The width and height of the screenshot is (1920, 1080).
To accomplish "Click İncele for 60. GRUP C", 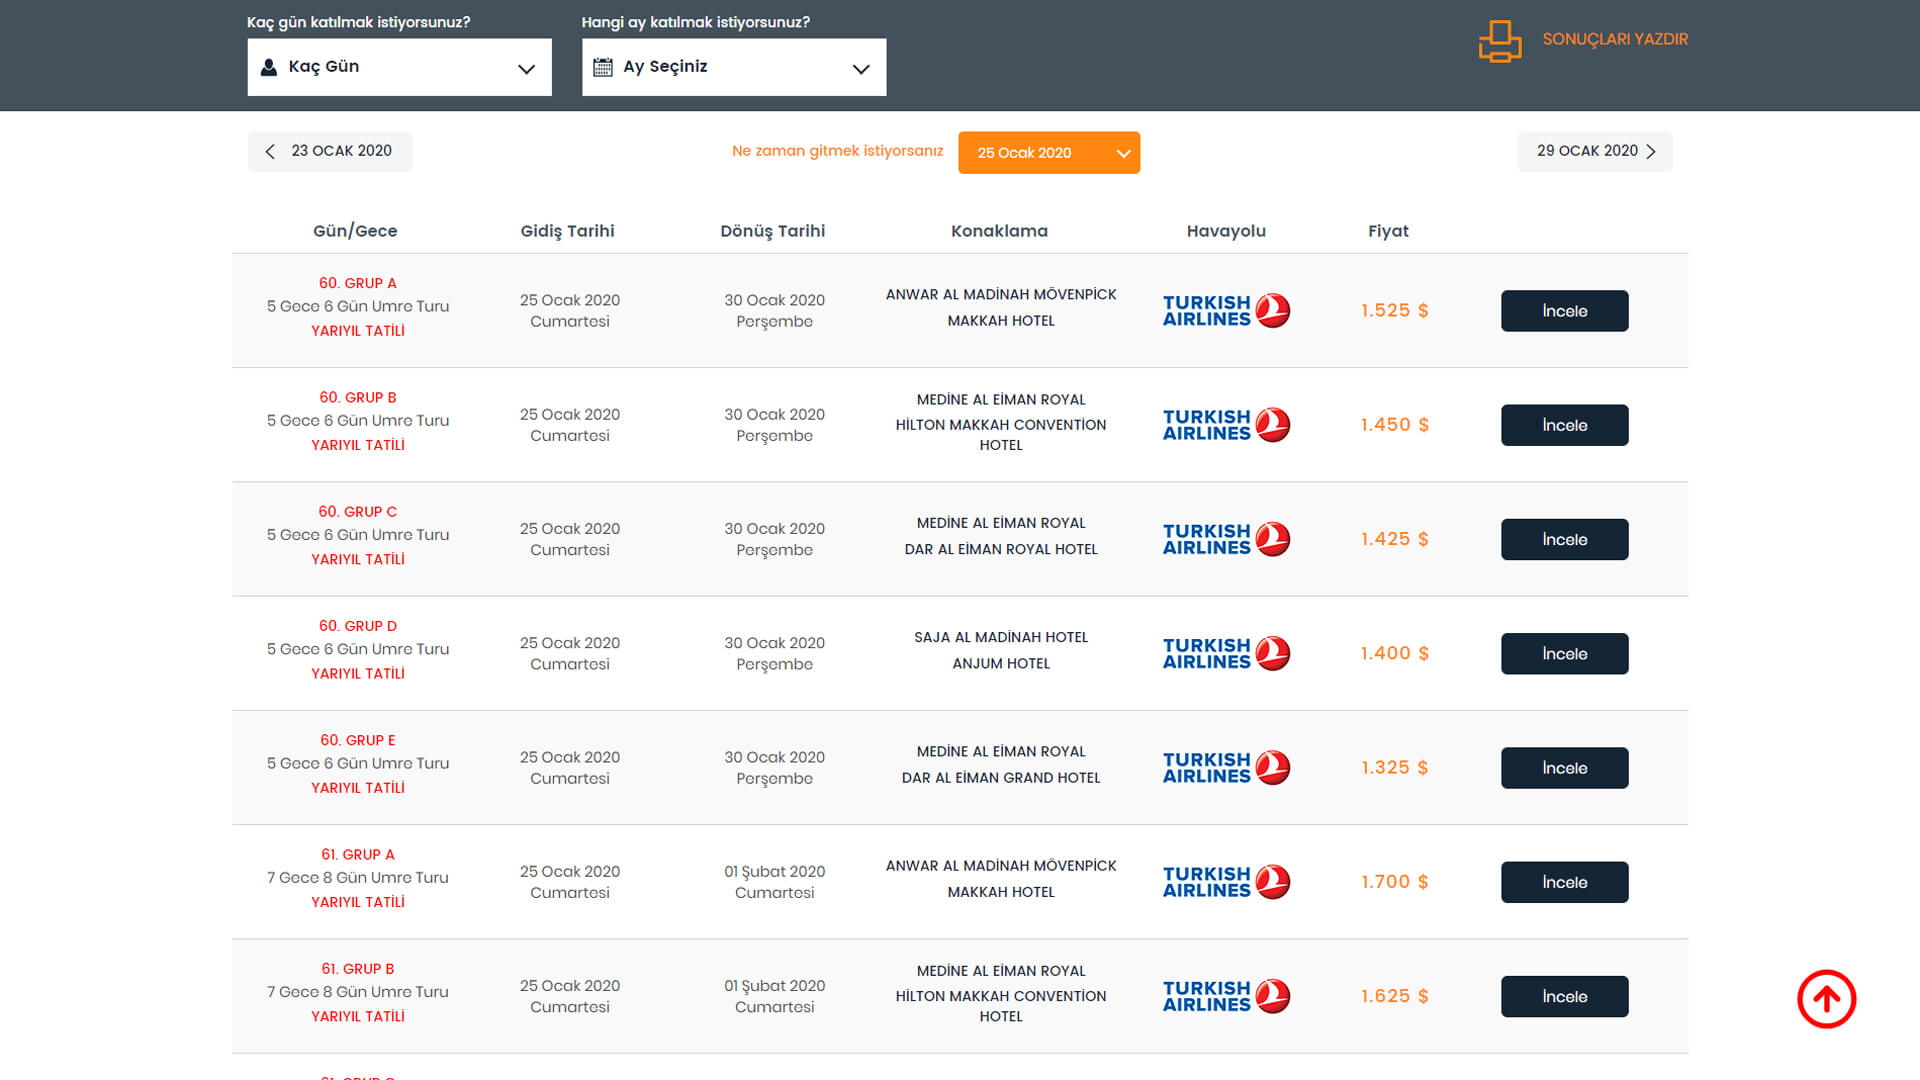I will (x=1564, y=539).
